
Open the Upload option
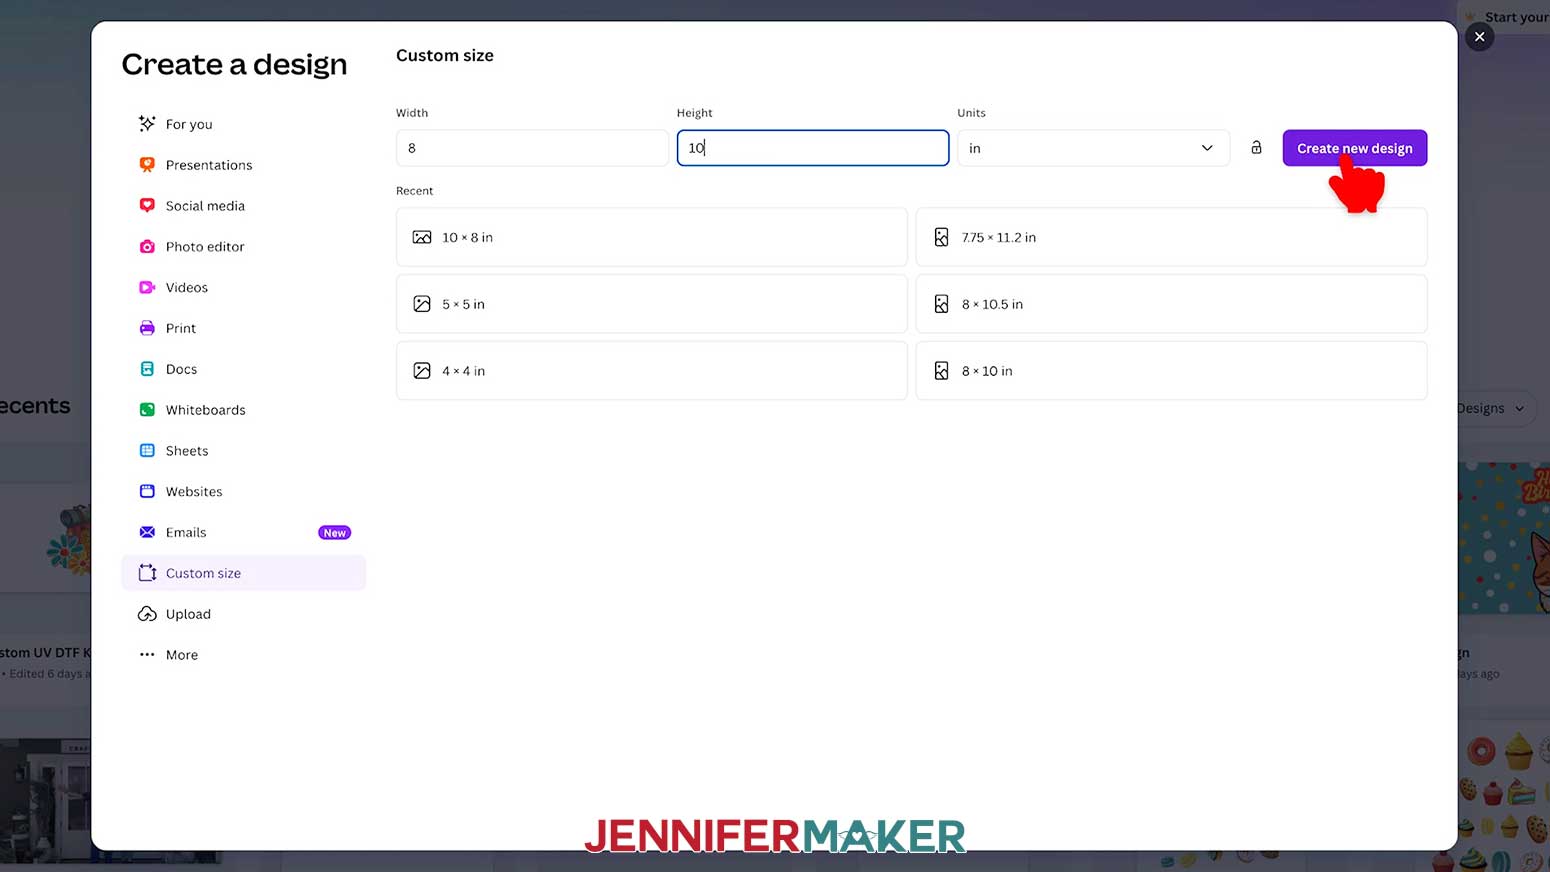point(243,614)
